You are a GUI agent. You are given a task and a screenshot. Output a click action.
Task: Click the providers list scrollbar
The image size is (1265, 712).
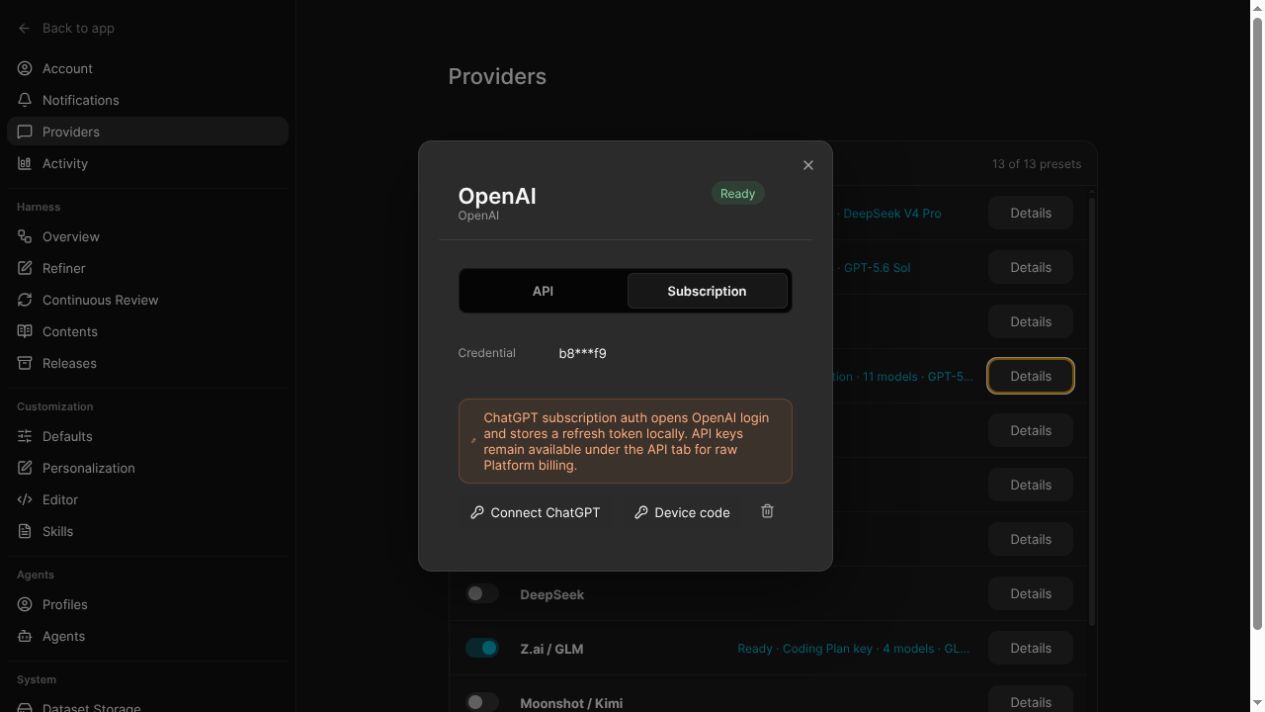(1092, 410)
